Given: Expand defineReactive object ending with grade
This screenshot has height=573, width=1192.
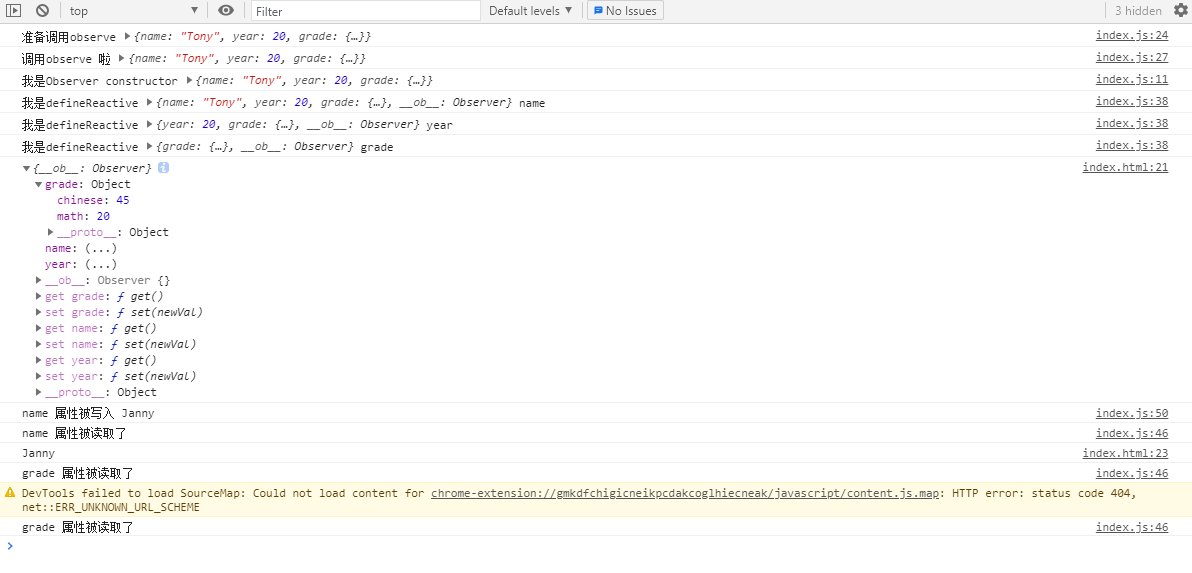Looking at the screenshot, I should pos(149,146).
